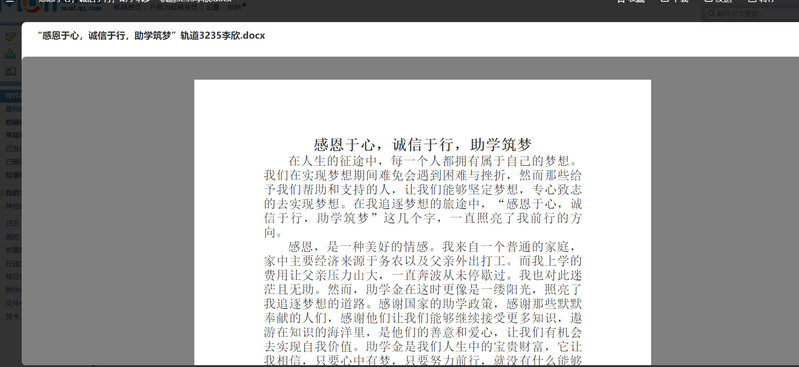799x367 pixels.
Task: Click the magnifier icon in mail search
Action: coord(712,13)
